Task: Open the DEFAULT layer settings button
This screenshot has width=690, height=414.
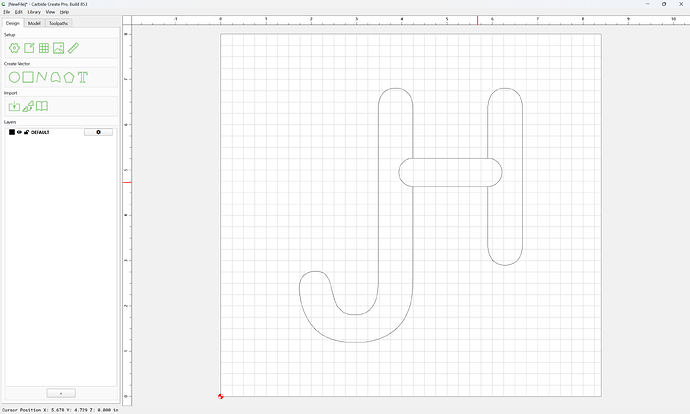Action: point(98,132)
